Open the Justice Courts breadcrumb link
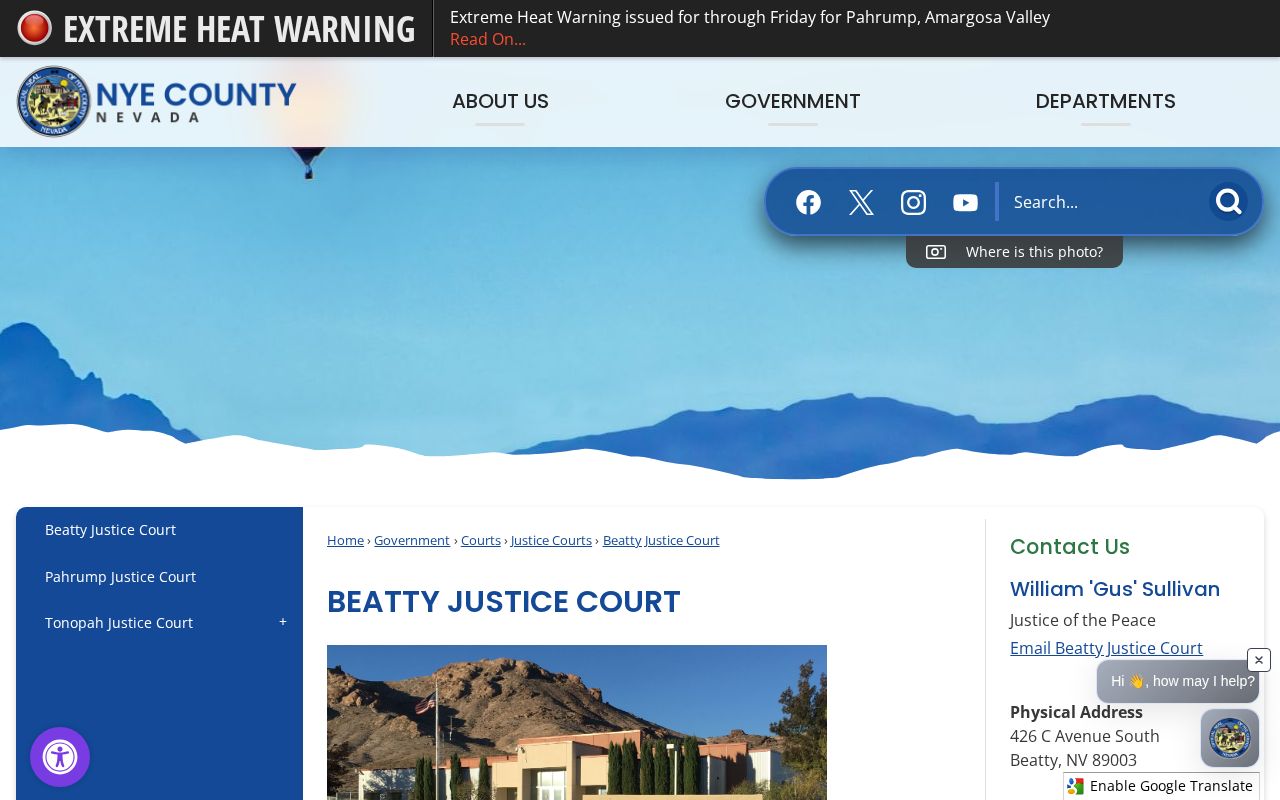Viewport: 1280px width, 800px height. click(551, 540)
